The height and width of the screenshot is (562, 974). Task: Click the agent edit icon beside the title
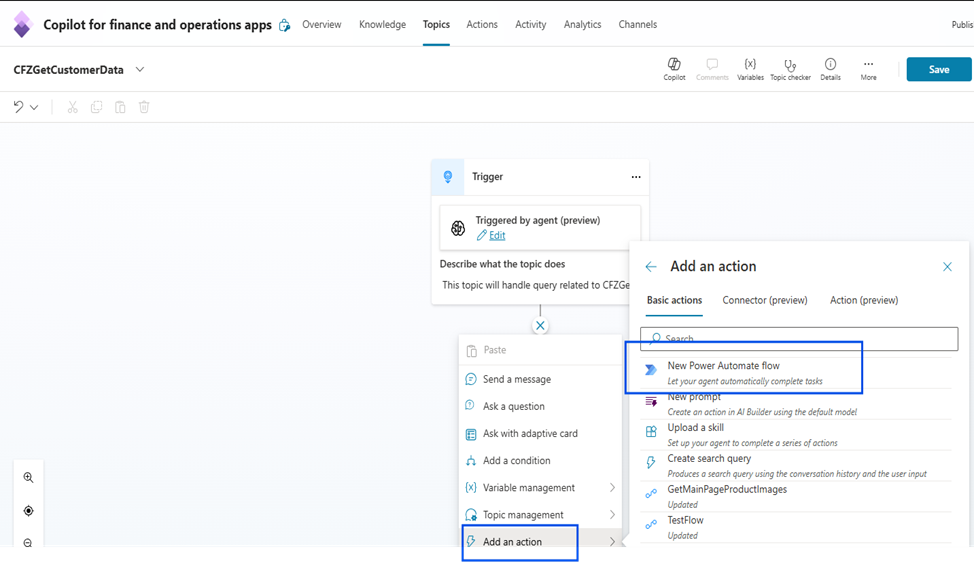click(284, 25)
